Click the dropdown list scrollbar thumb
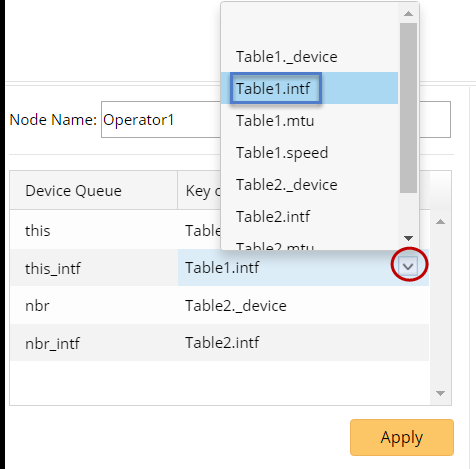This screenshot has height=469, width=476. [x=408, y=108]
